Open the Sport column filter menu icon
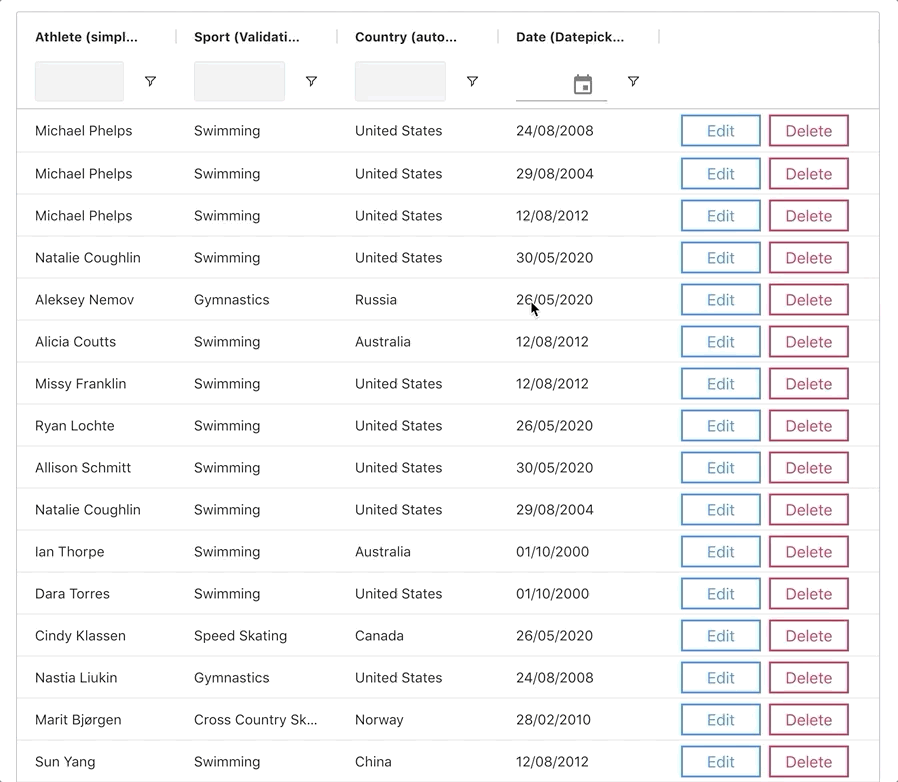The width and height of the screenshot is (898, 782). 311,81
